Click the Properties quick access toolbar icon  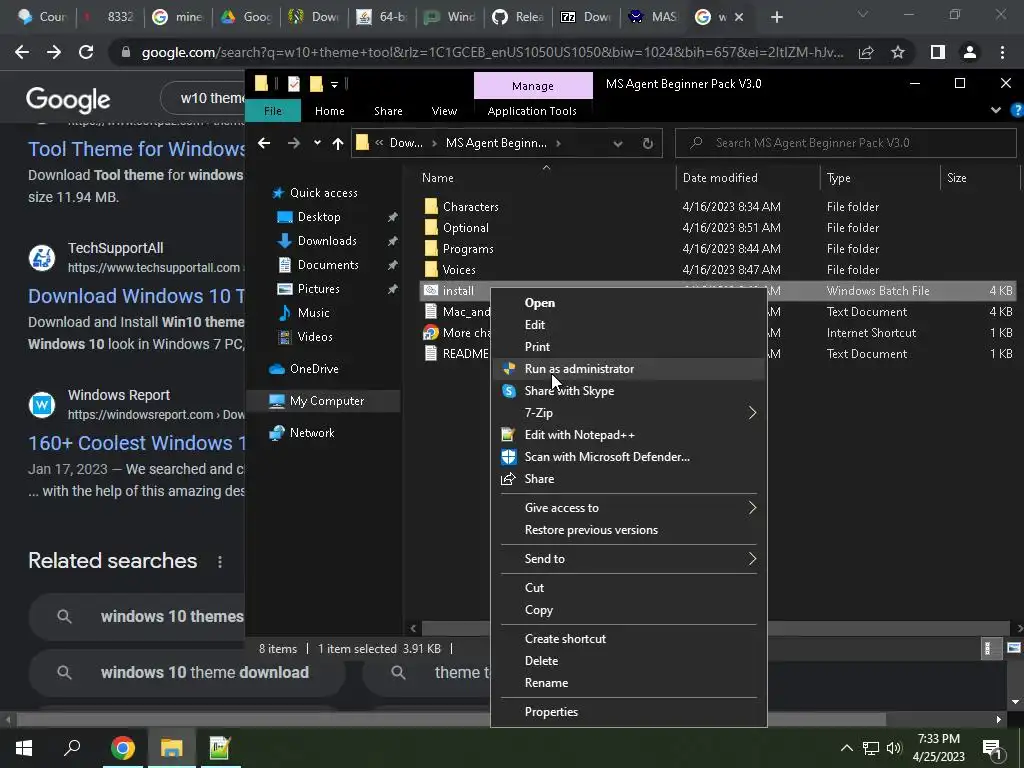294,84
